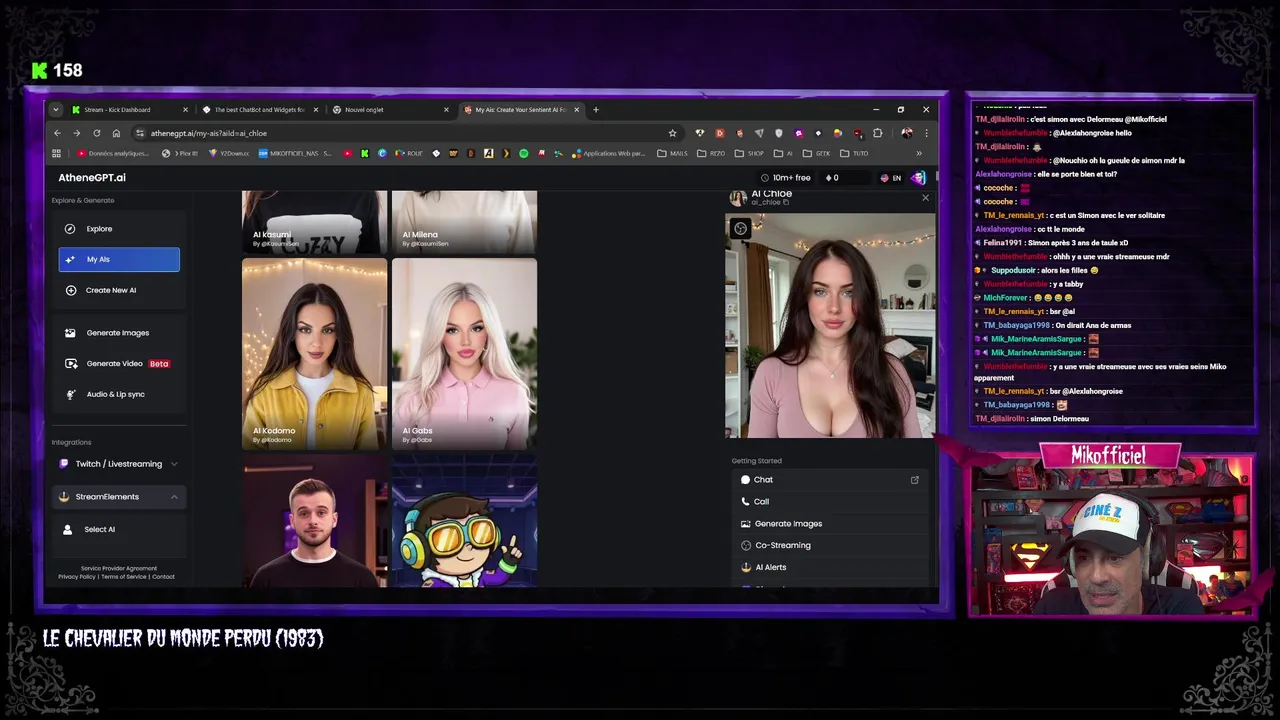Open the Privacy Policy link

(77, 576)
